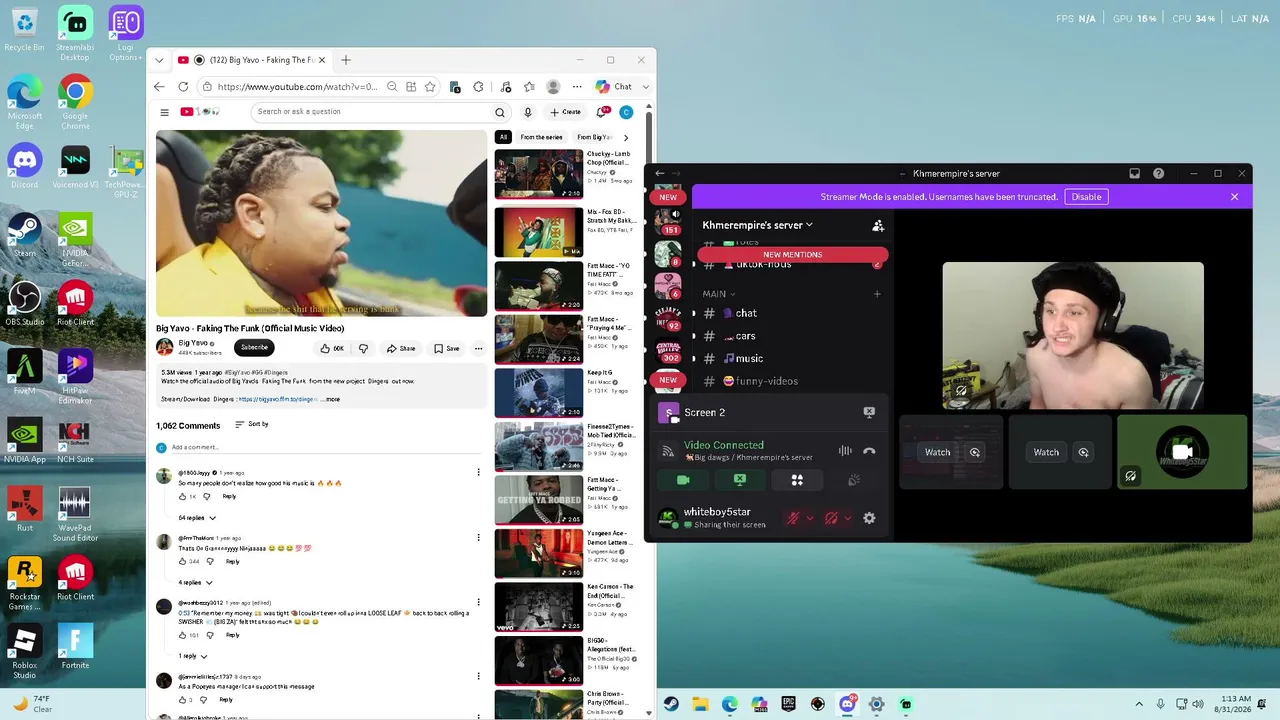The height and width of the screenshot is (720, 1280).
Task: Open the comments Sort by menu
Action: point(251,425)
